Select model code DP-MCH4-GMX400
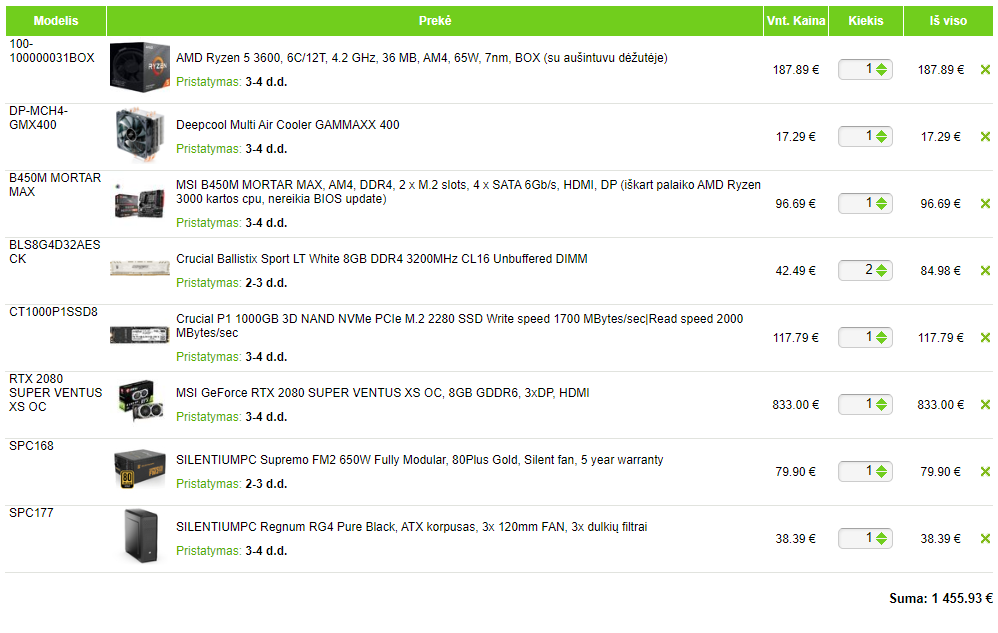Image resolution: width=998 pixels, height=633 pixels. 38,118
